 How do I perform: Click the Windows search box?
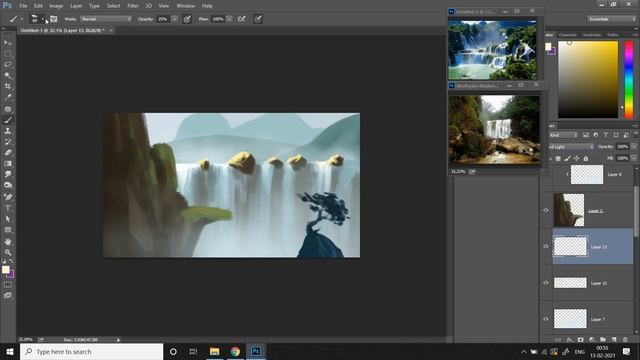tap(91, 351)
